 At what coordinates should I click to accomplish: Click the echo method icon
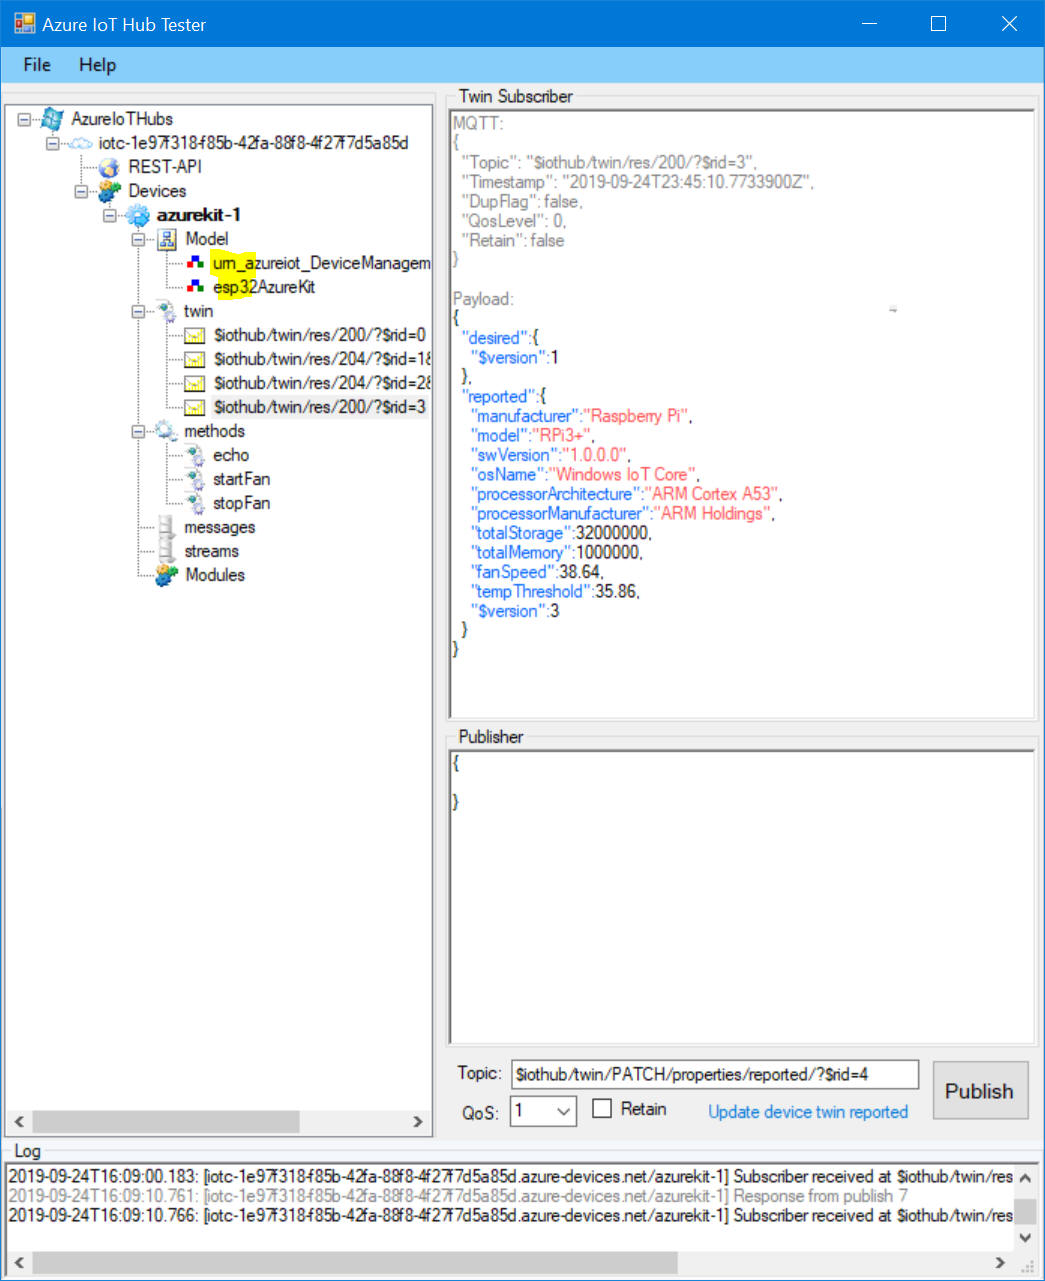(x=196, y=455)
